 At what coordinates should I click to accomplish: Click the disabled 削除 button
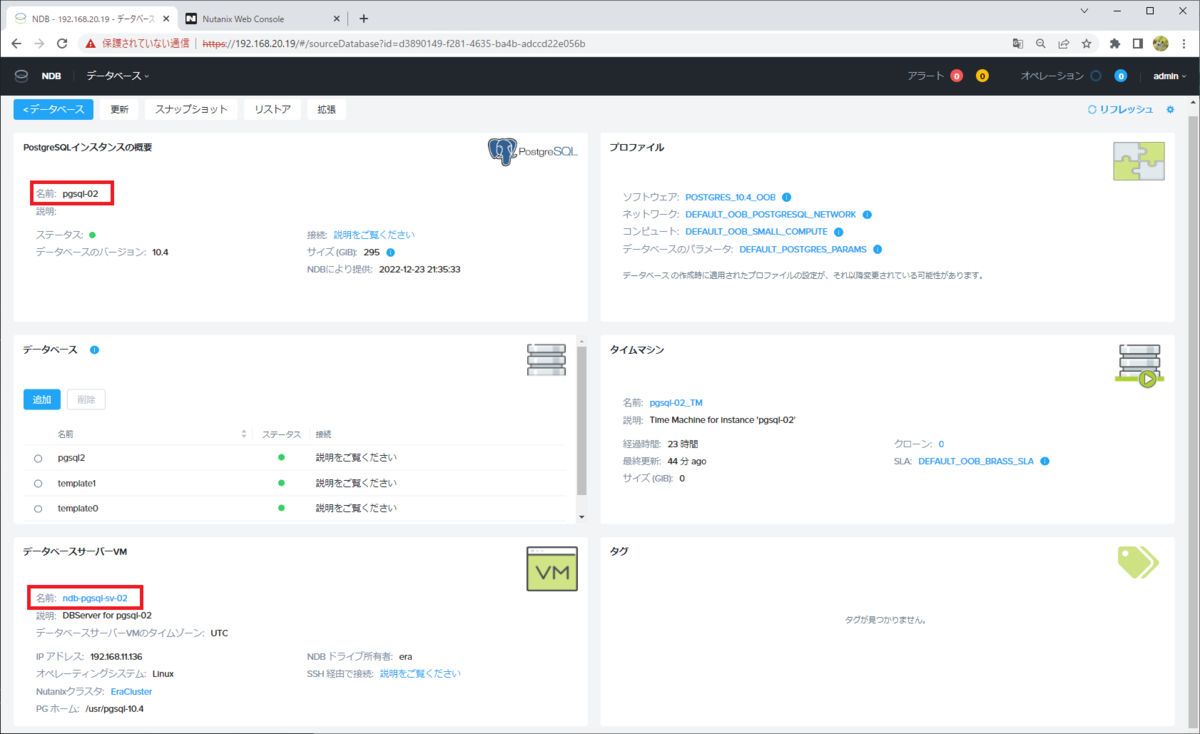pos(86,399)
